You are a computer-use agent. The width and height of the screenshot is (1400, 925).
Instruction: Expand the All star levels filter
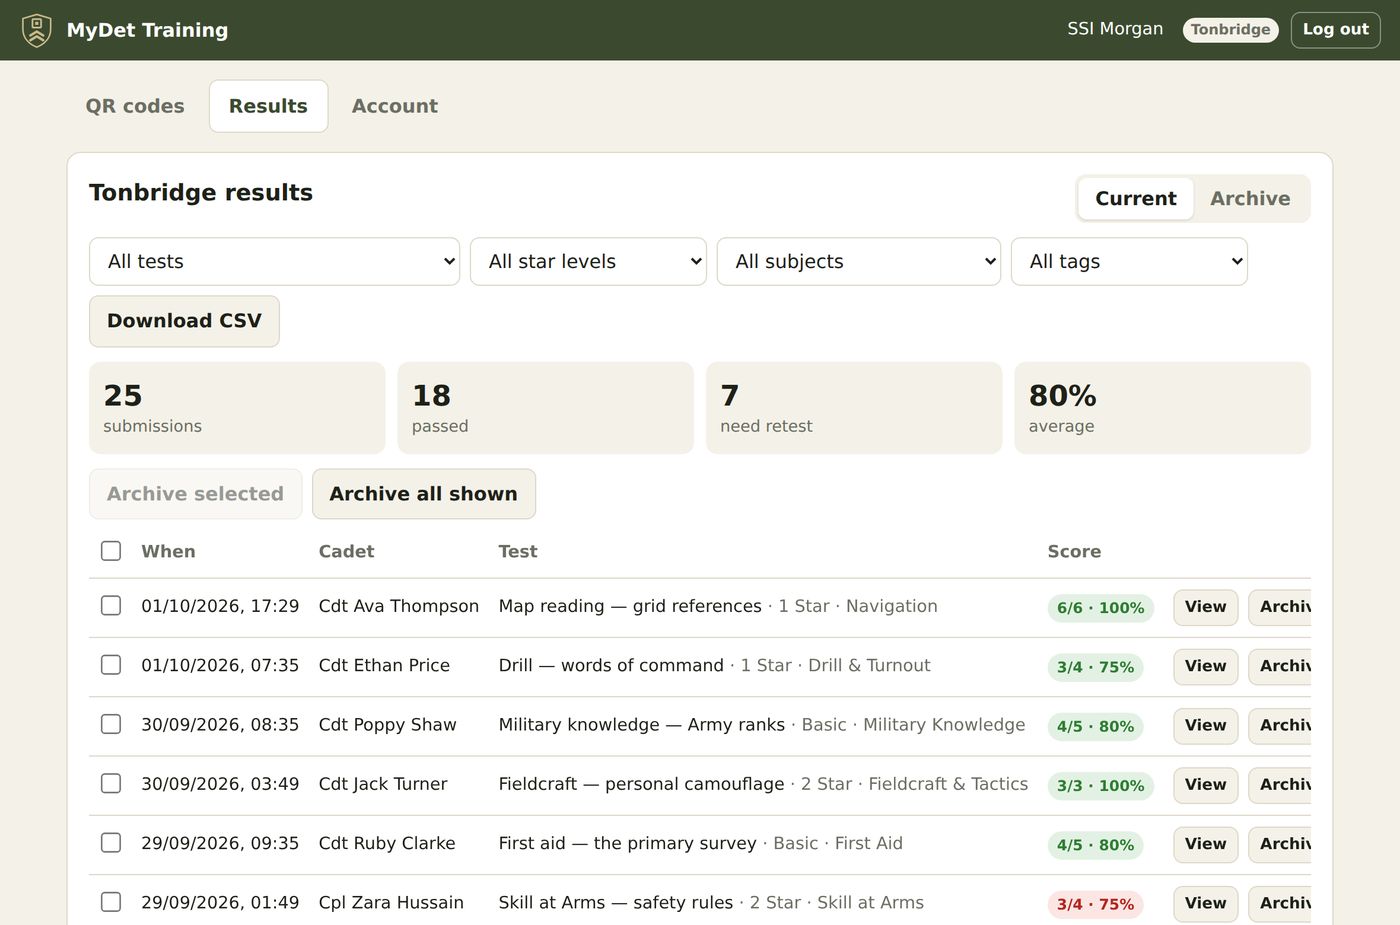588,261
